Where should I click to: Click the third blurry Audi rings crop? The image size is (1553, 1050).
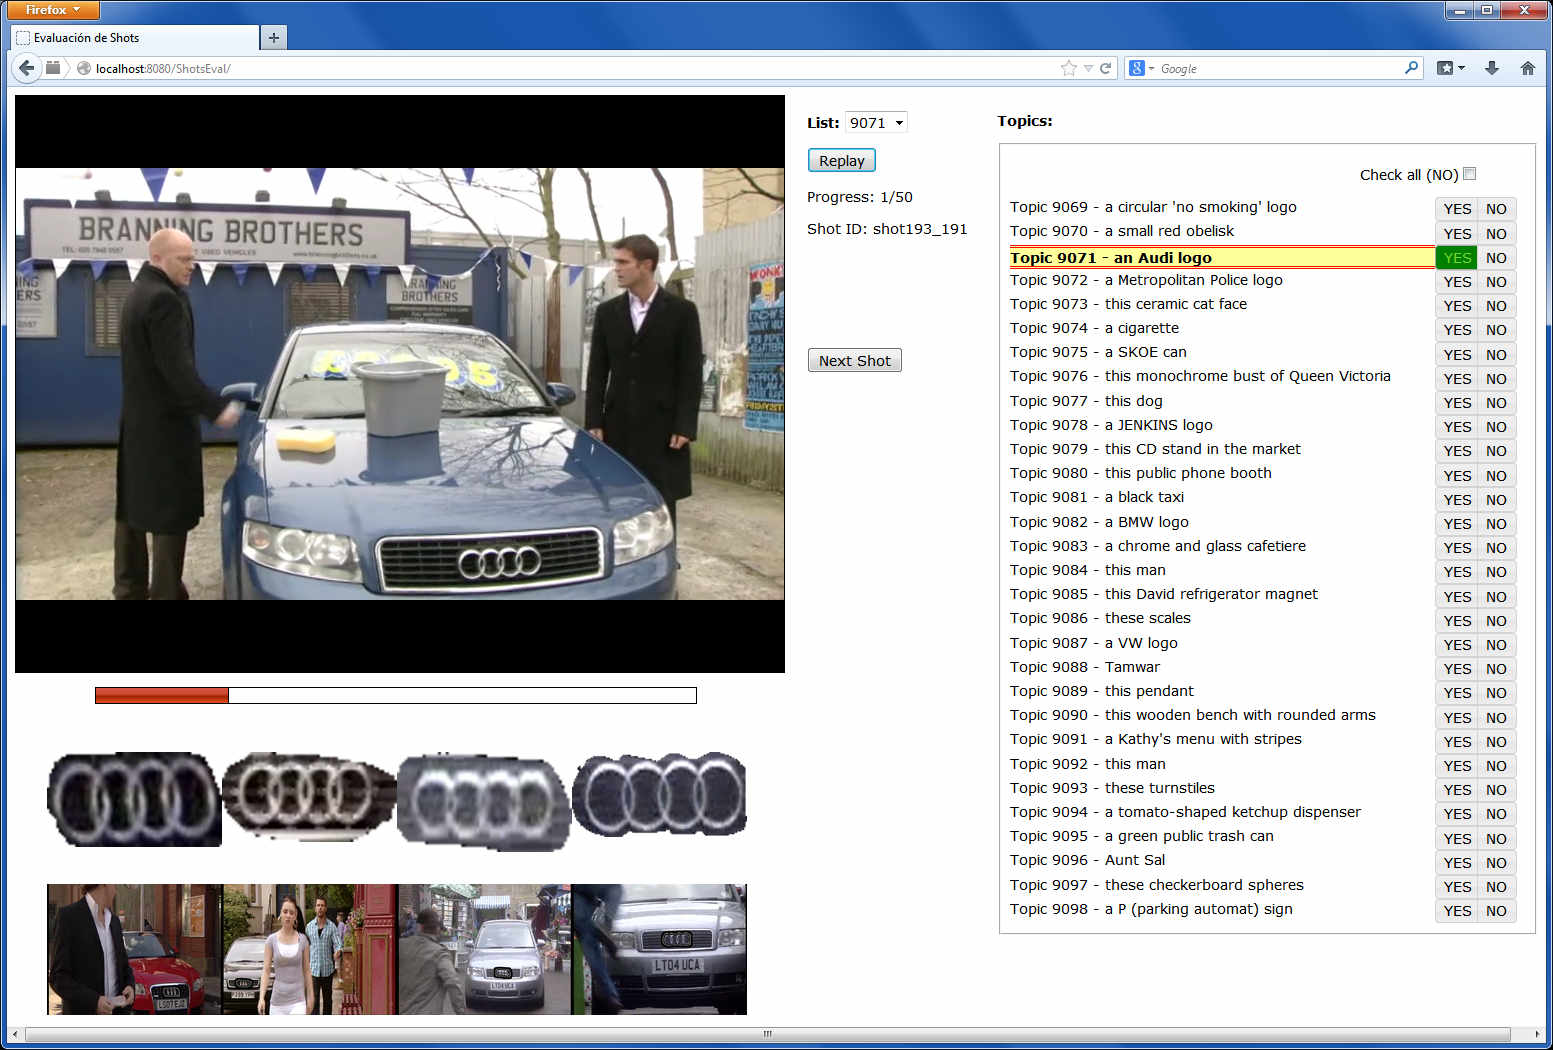tap(484, 802)
